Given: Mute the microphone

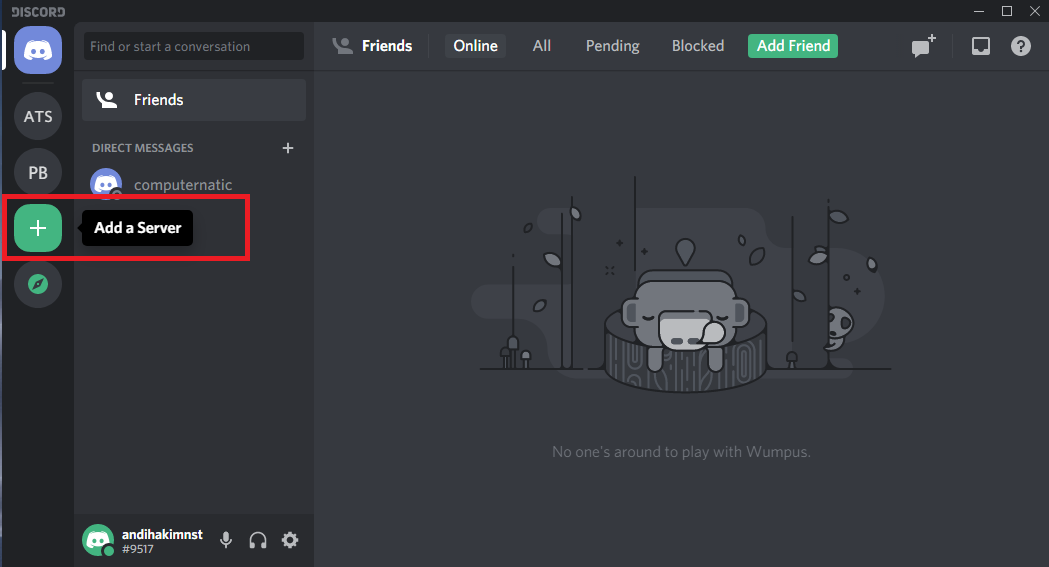Looking at the screenshot, I should (226, 540).
